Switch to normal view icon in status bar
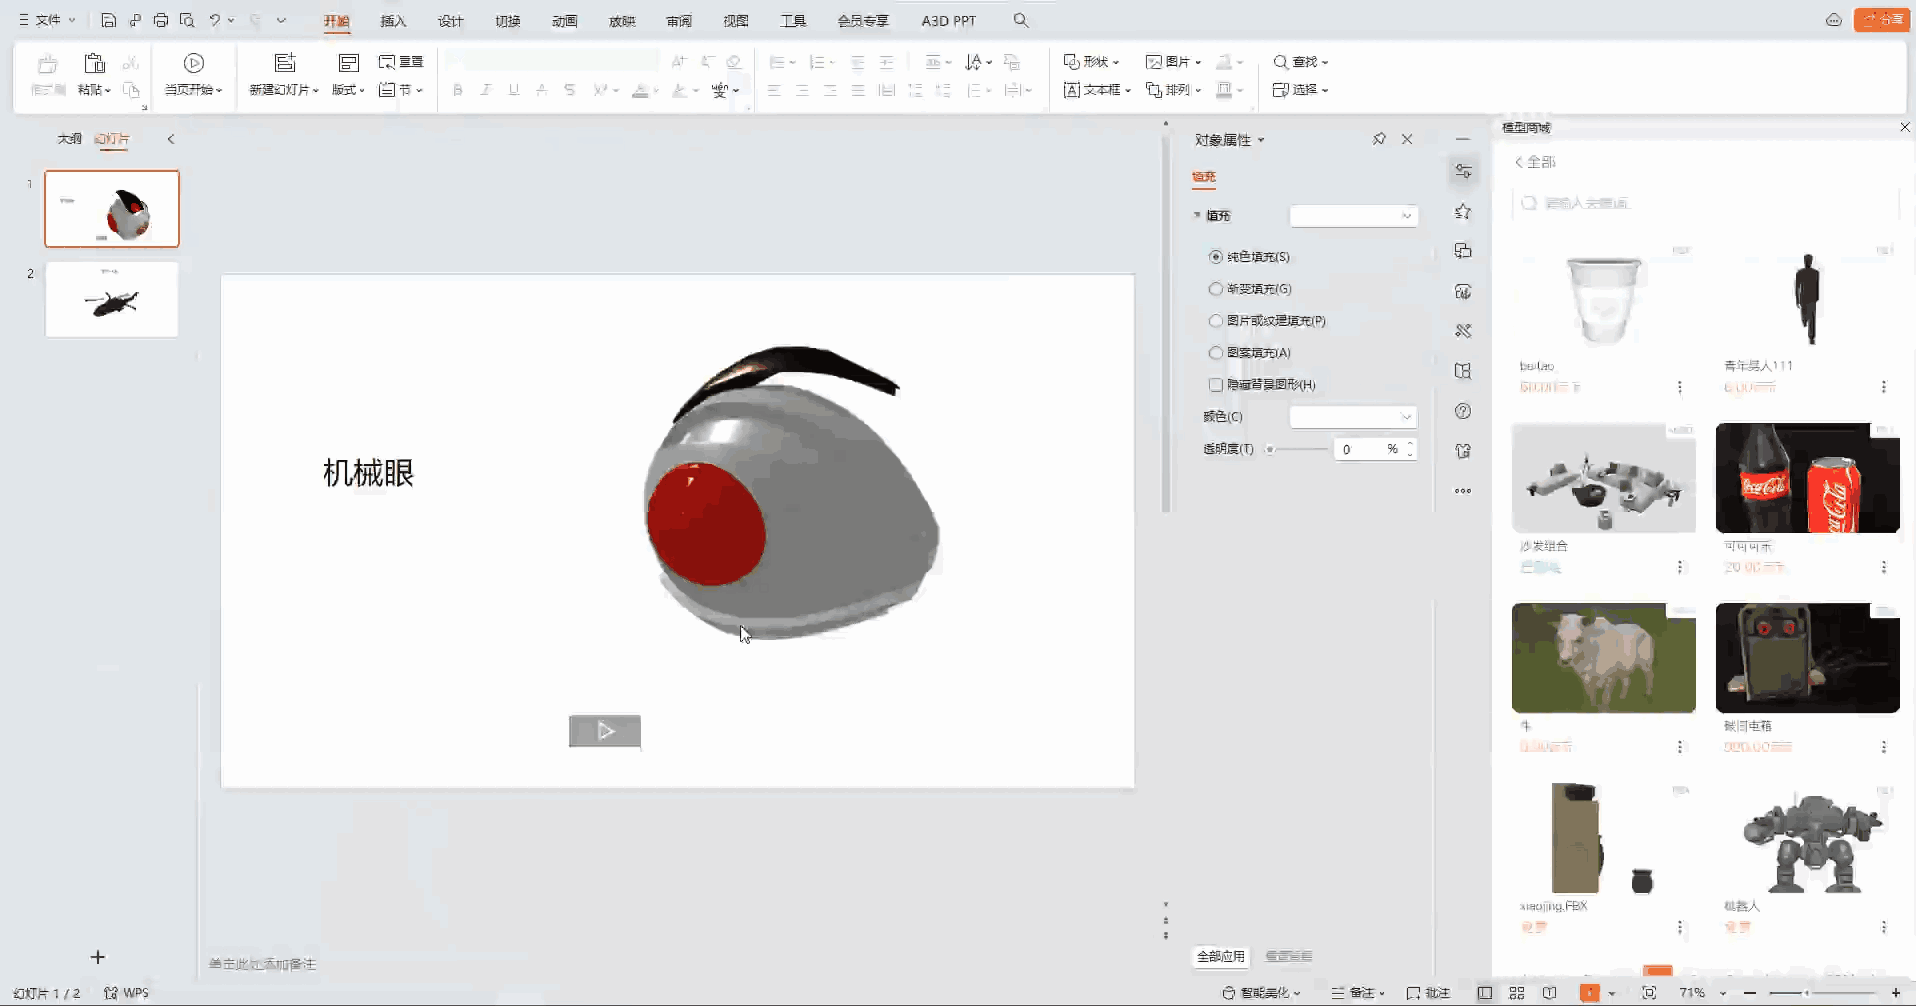Screen dimensions: 1916x1006 (x=1485, y=993)
